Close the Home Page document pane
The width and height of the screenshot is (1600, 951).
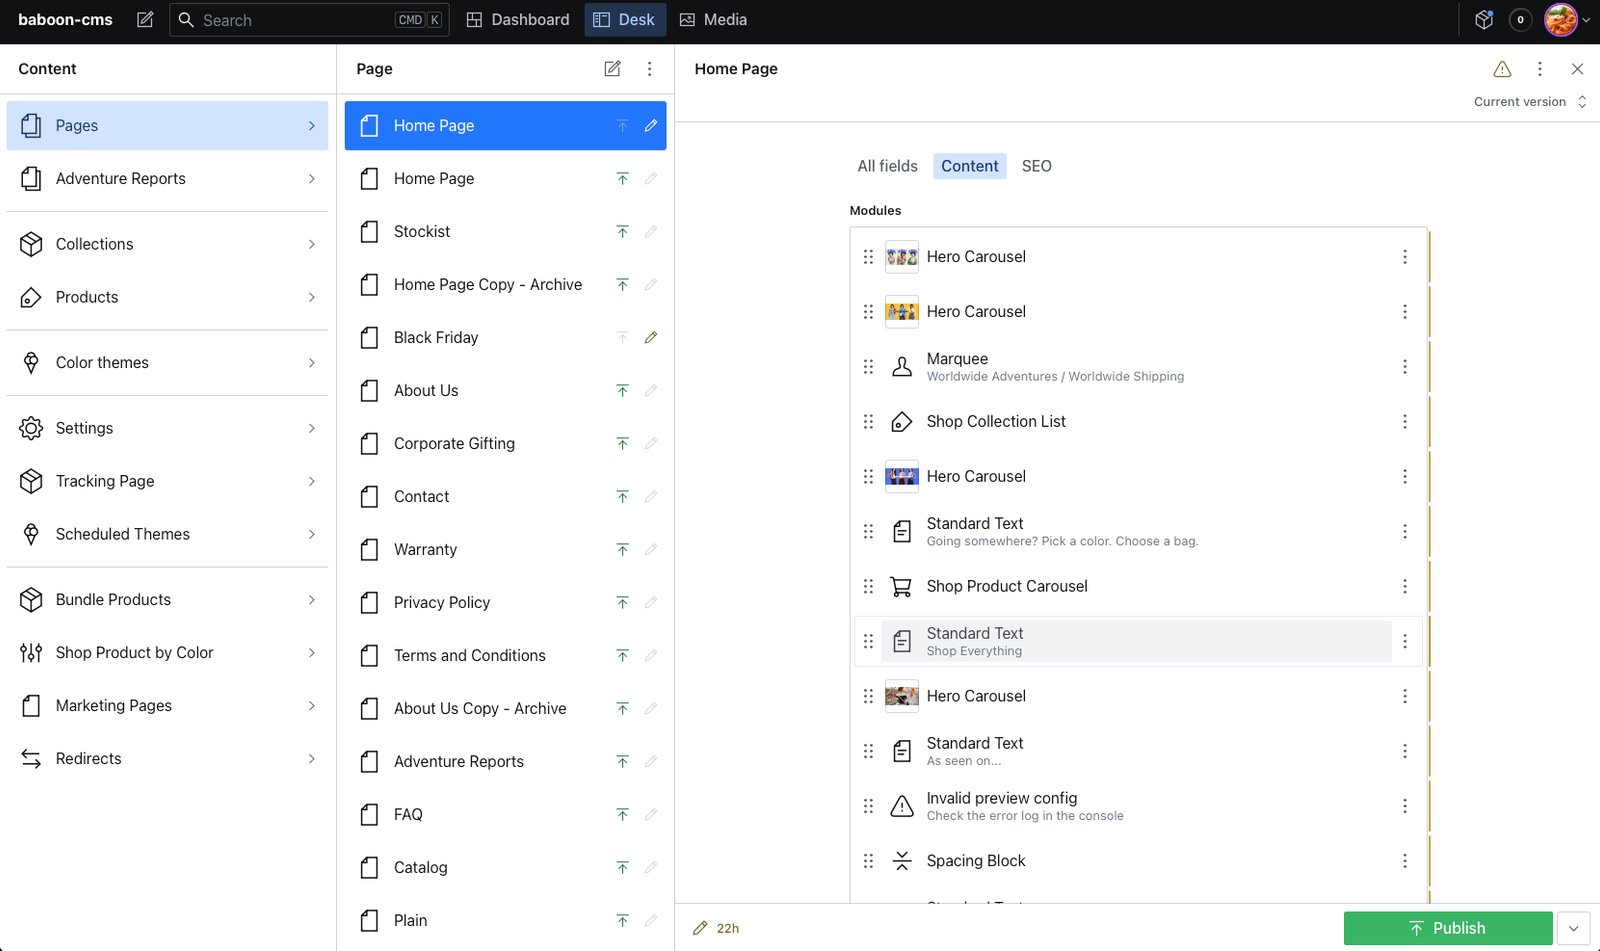[x=1577, y=69]
